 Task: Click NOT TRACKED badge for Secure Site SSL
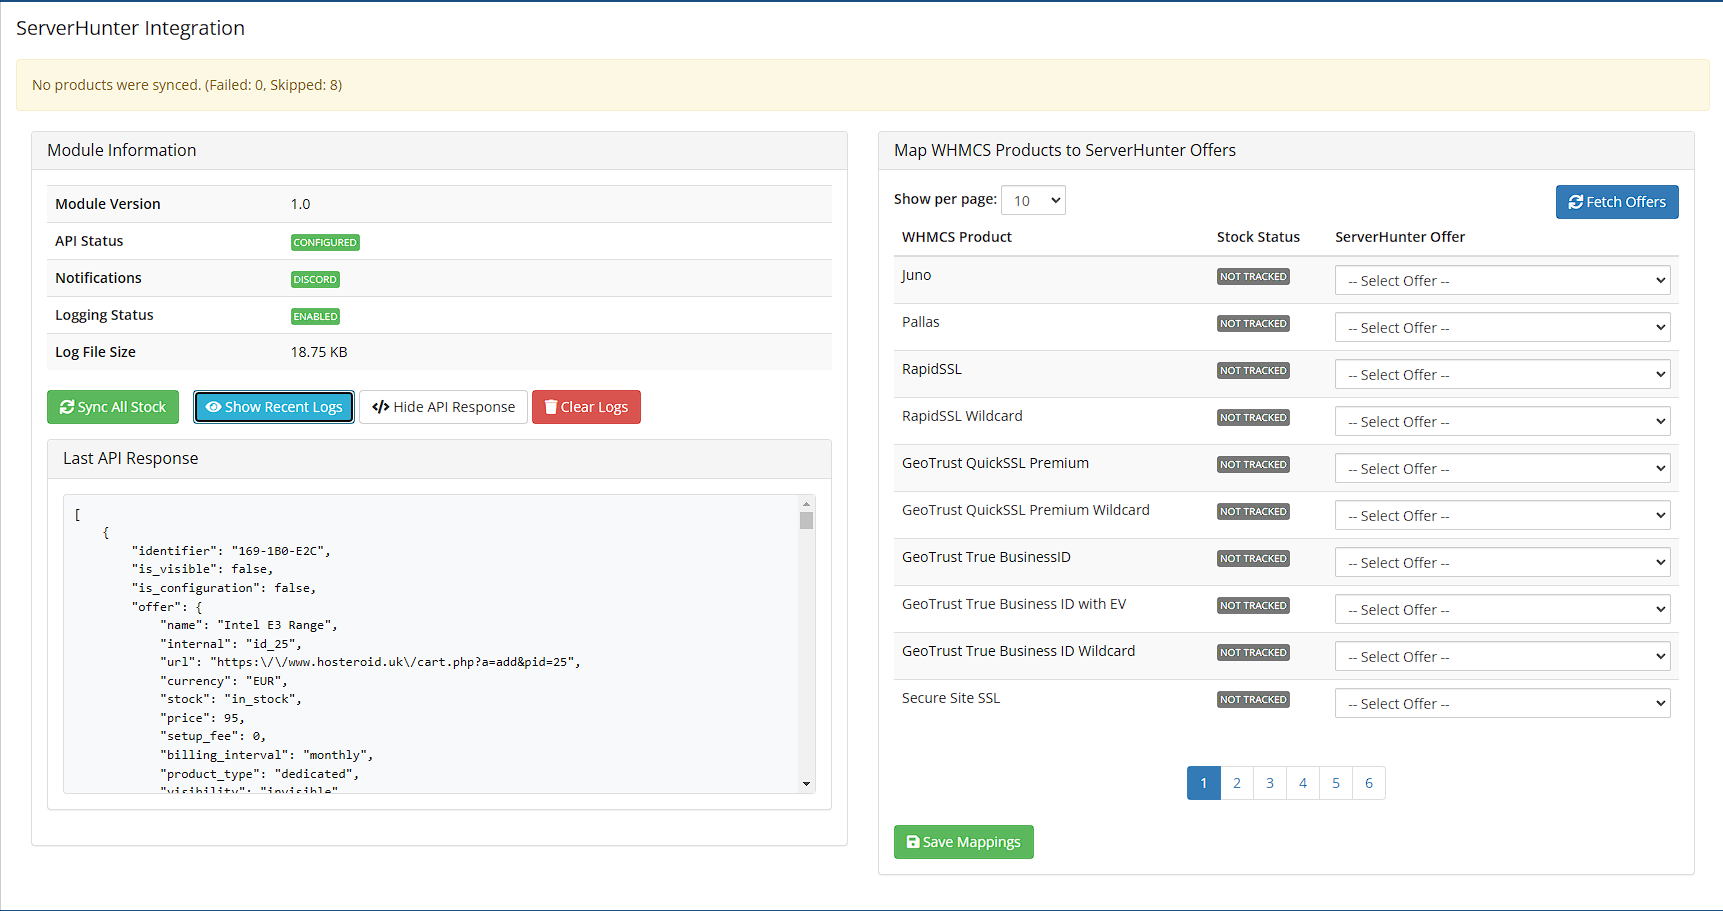(1253, 700)
